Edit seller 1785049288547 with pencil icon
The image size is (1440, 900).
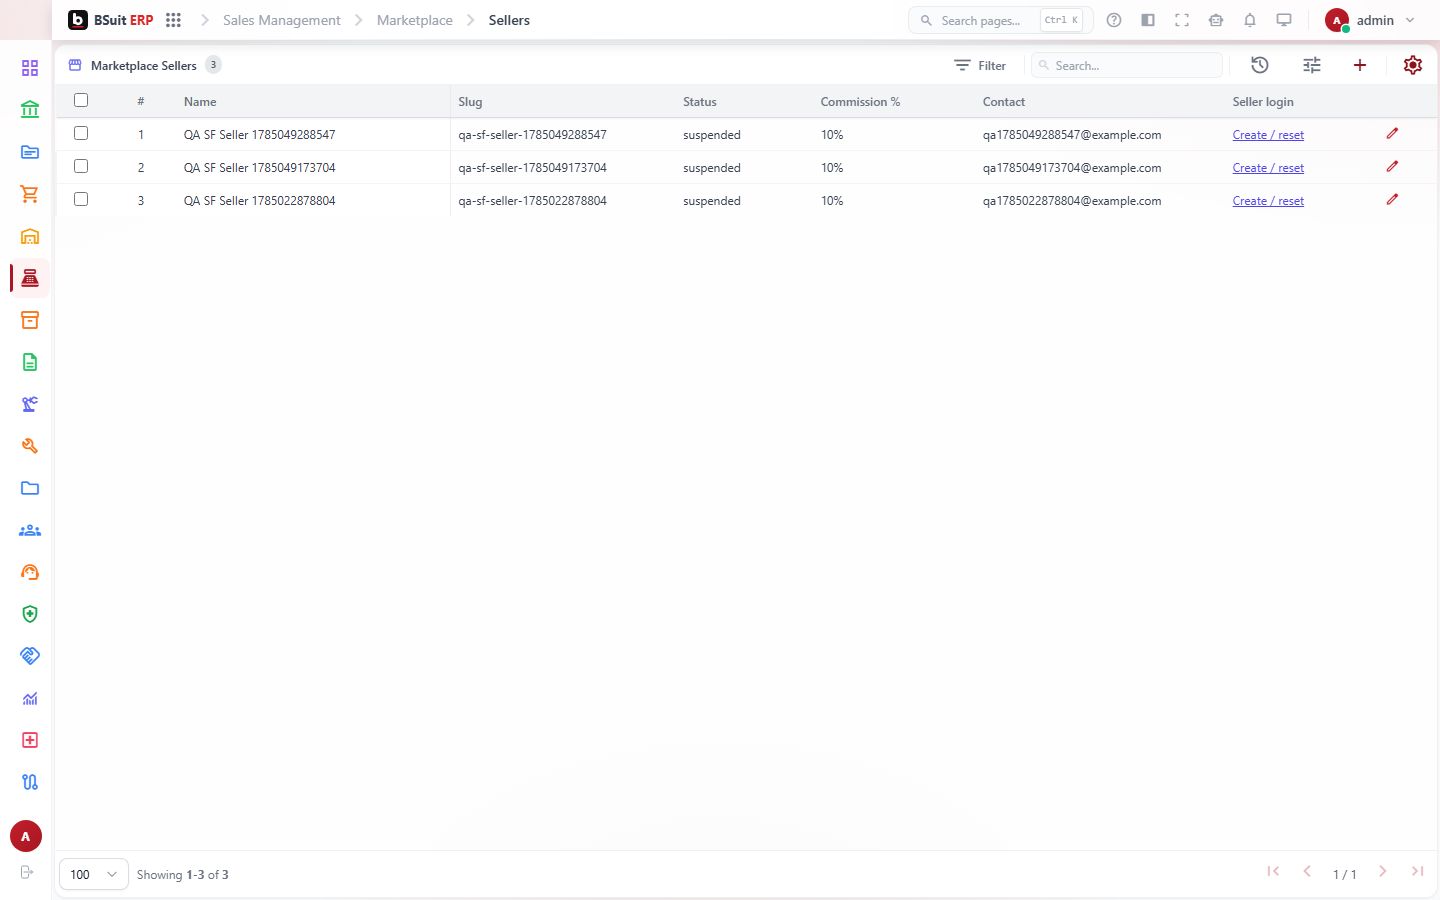tap(1392, 133)
